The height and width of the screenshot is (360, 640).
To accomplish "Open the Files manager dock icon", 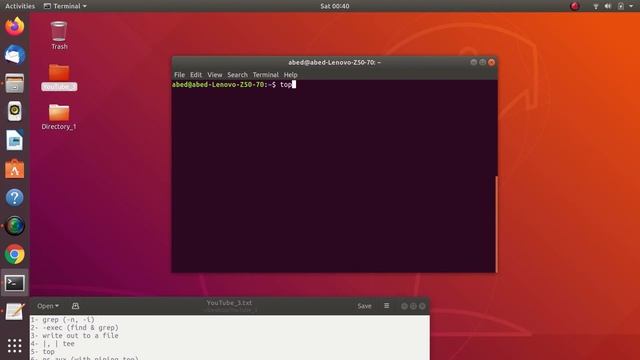I will point(15,83).
